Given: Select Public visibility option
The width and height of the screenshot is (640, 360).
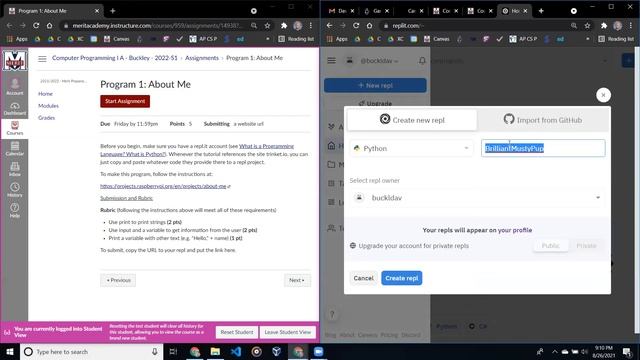Looking at the screenshot, I should click(x=550, y=246).
